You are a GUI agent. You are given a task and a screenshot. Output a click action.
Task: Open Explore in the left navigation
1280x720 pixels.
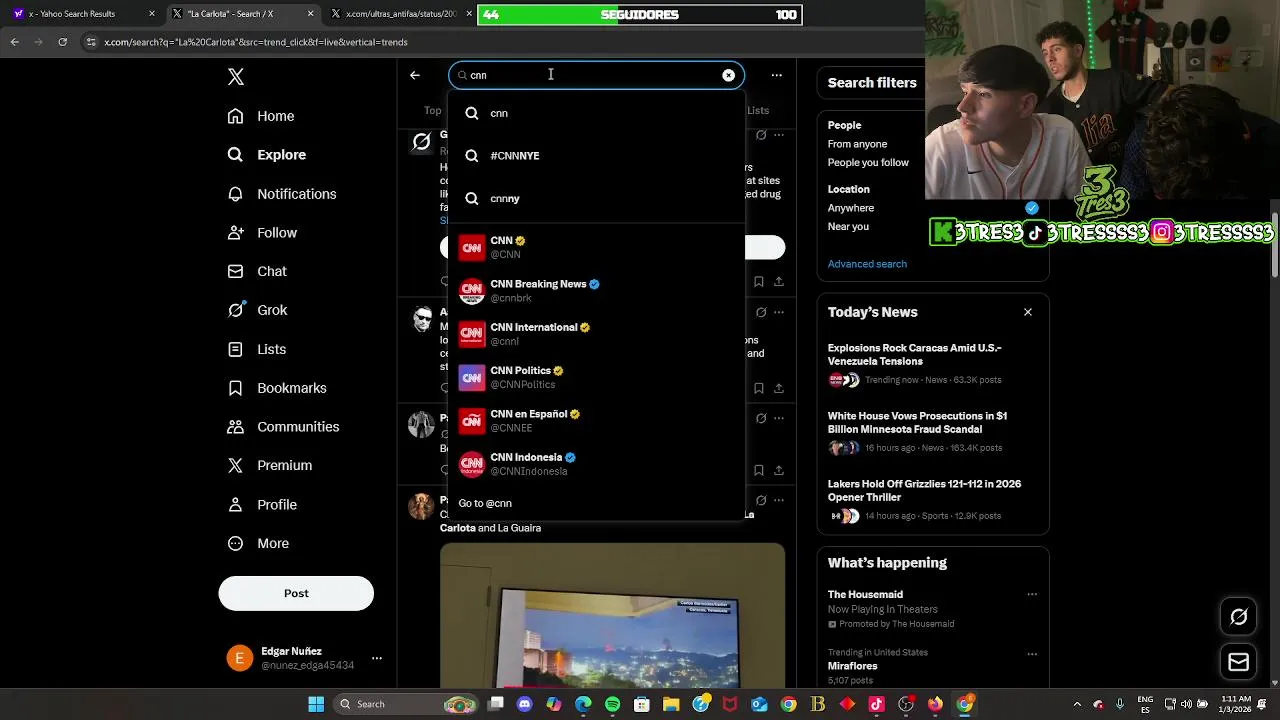coord(266,155)
